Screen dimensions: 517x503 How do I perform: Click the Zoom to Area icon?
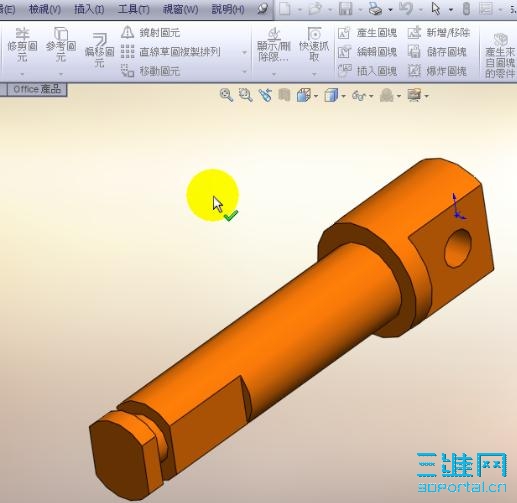click(246, 95)
